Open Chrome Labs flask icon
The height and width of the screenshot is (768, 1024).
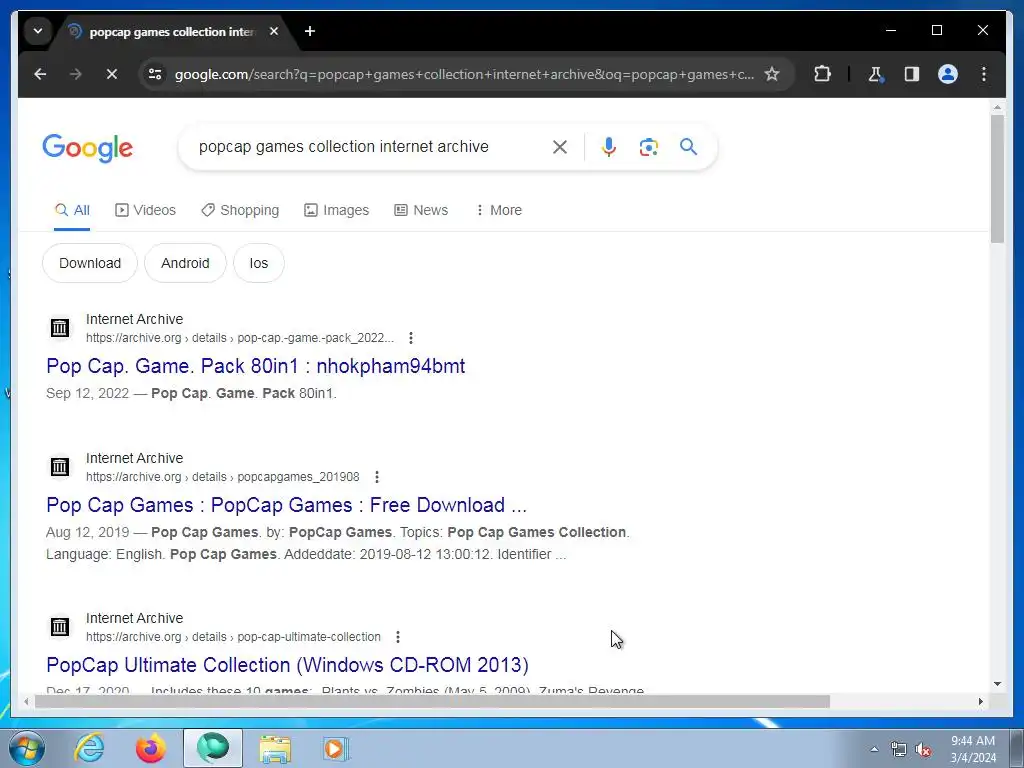(876, 74)
